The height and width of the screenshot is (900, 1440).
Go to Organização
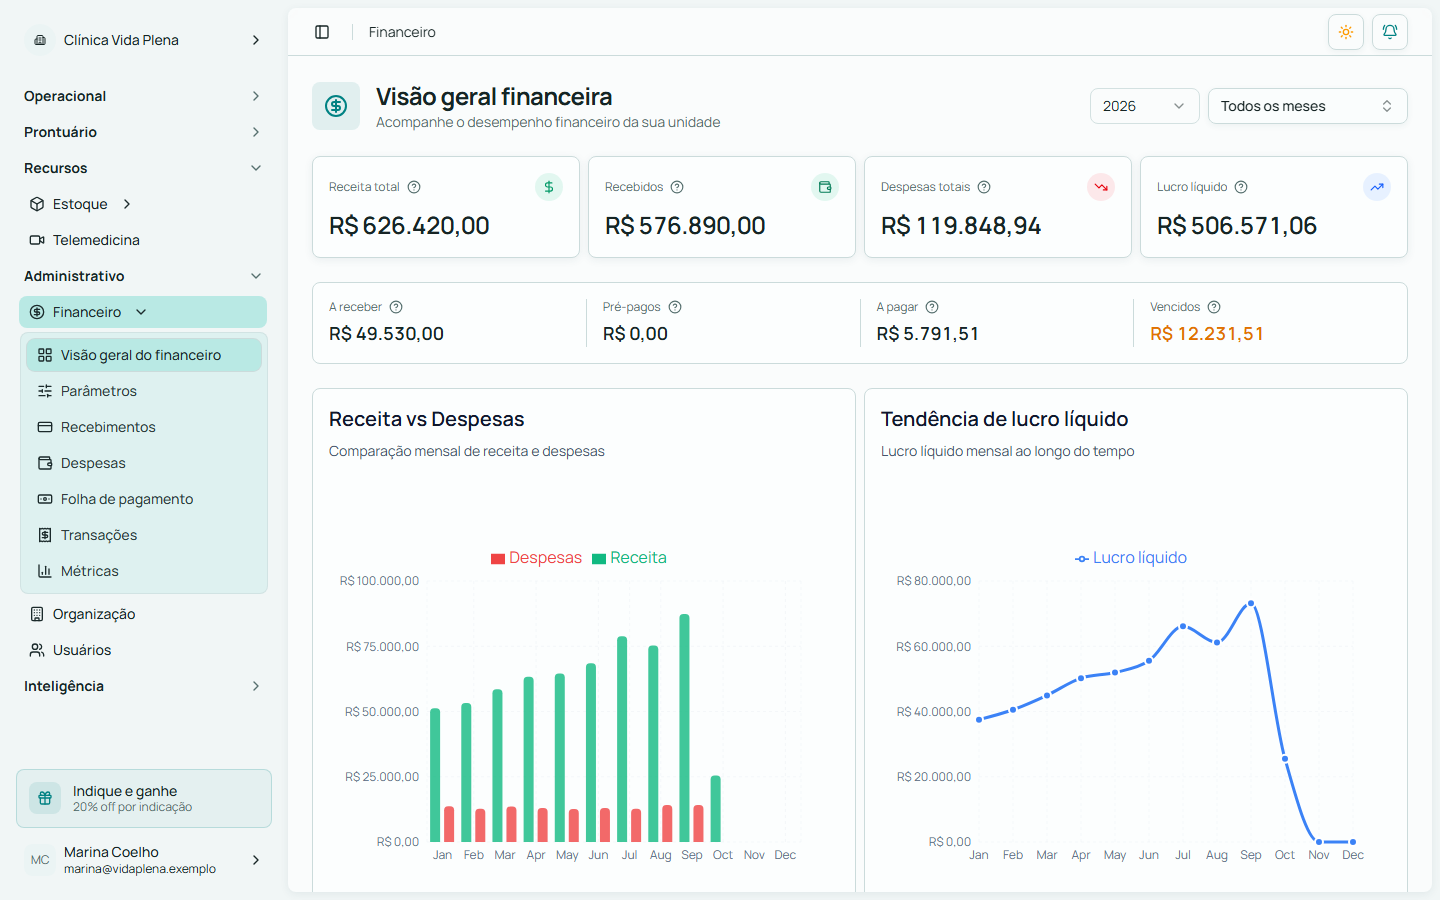[143, 614]
